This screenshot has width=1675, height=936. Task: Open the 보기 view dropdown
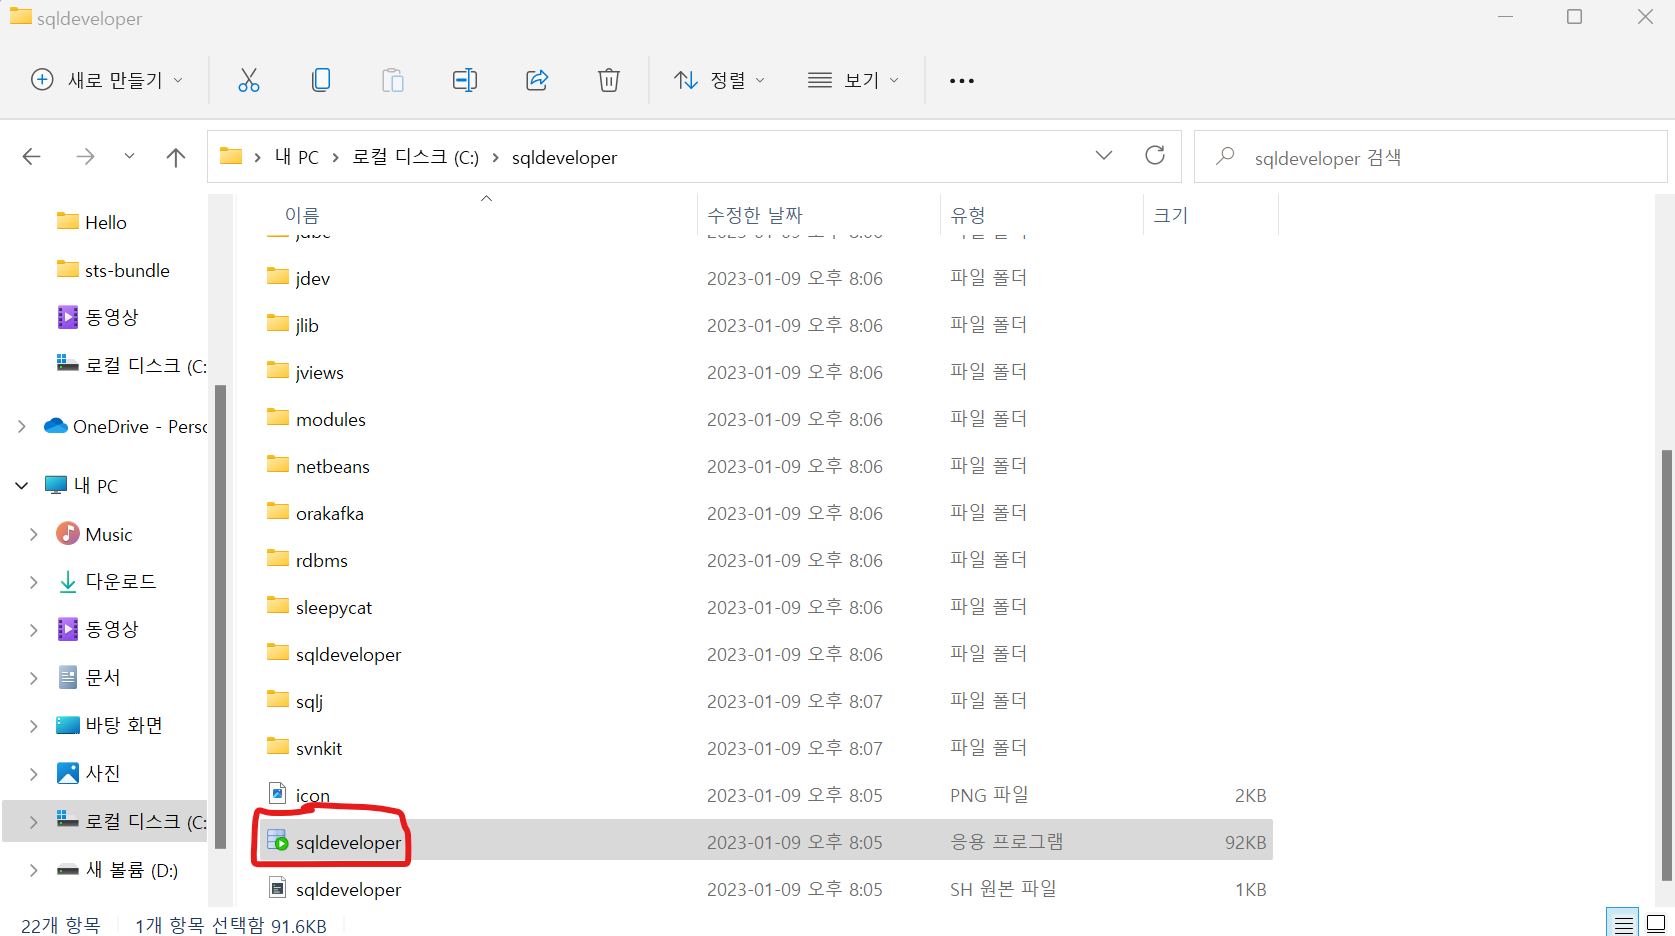853,80
